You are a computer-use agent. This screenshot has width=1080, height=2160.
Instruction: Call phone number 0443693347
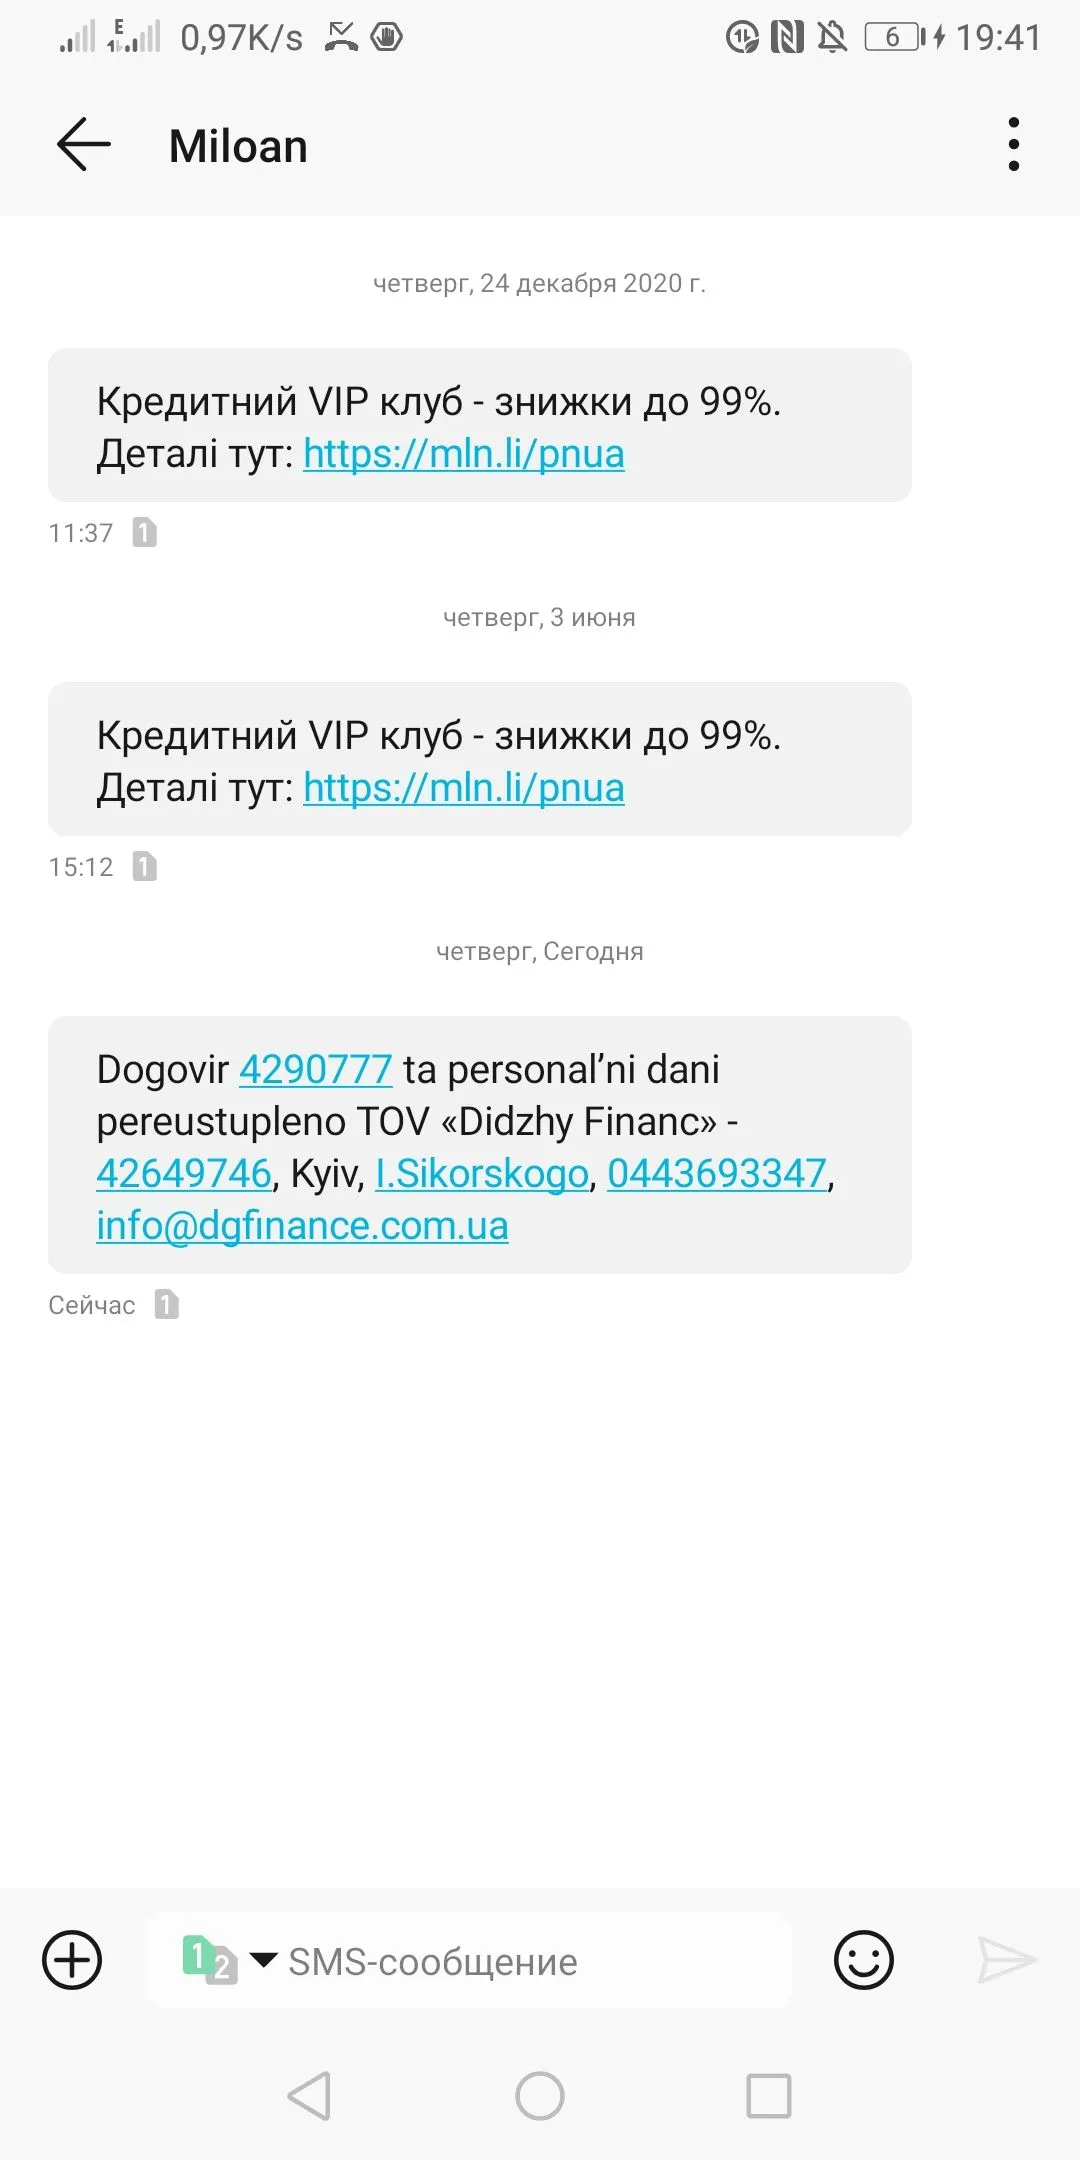click(x=717, y=1174)
